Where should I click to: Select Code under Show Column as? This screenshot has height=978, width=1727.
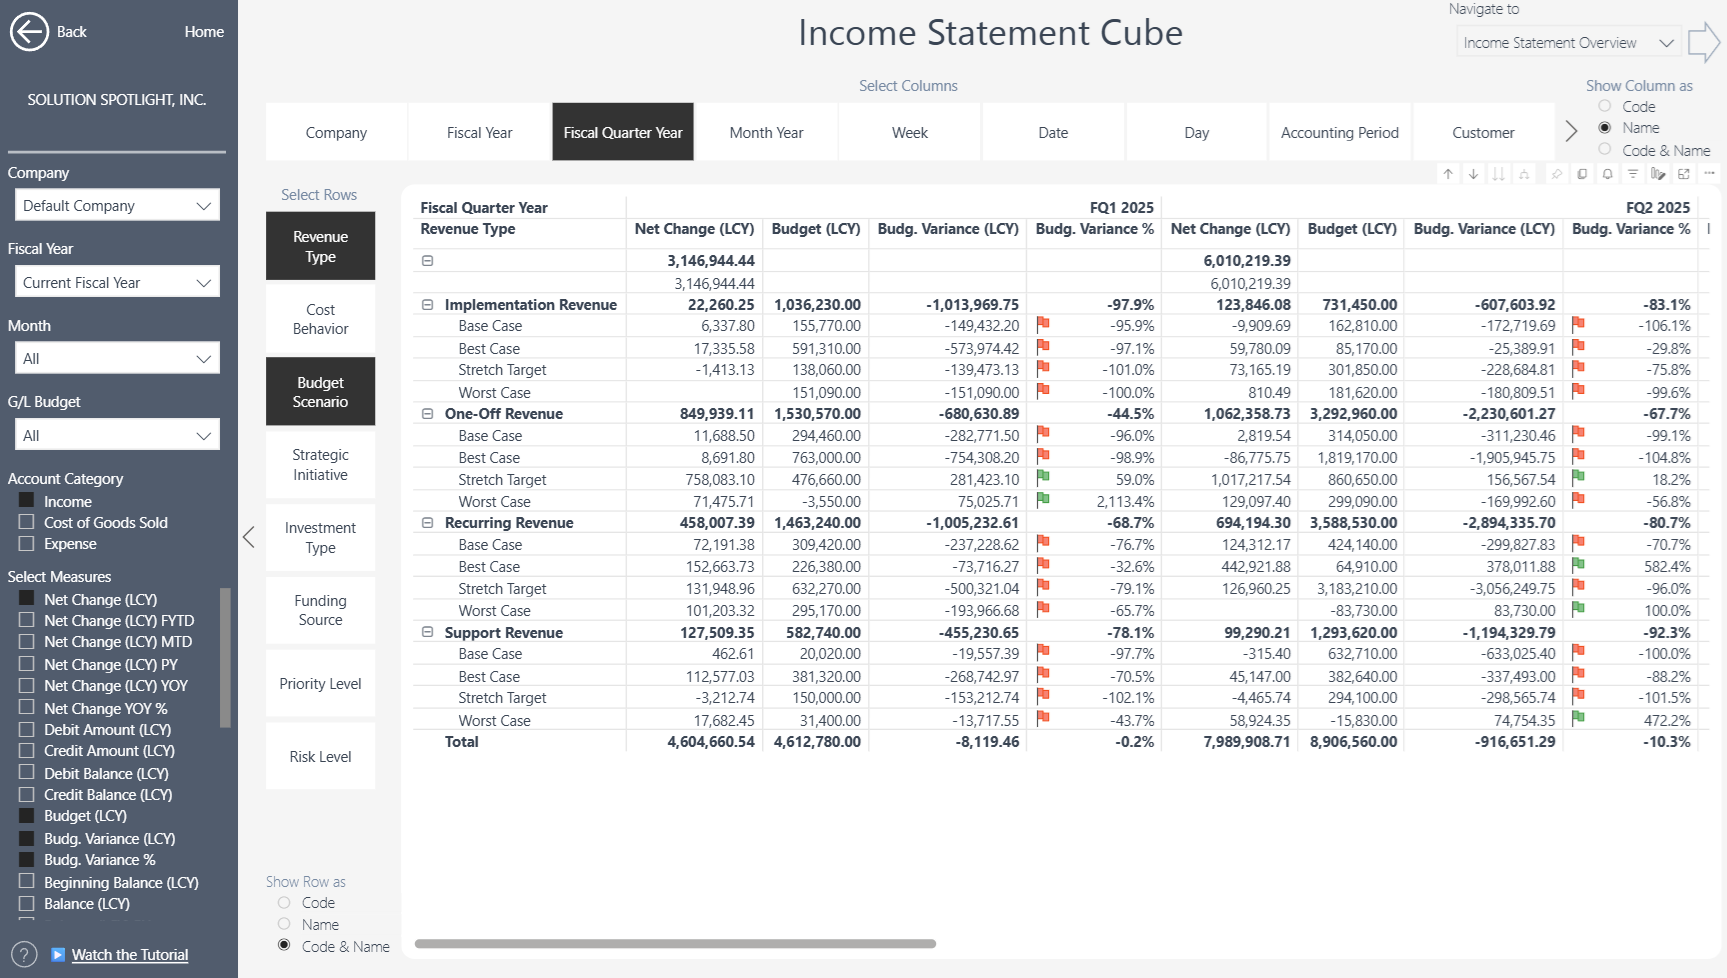1605,106
